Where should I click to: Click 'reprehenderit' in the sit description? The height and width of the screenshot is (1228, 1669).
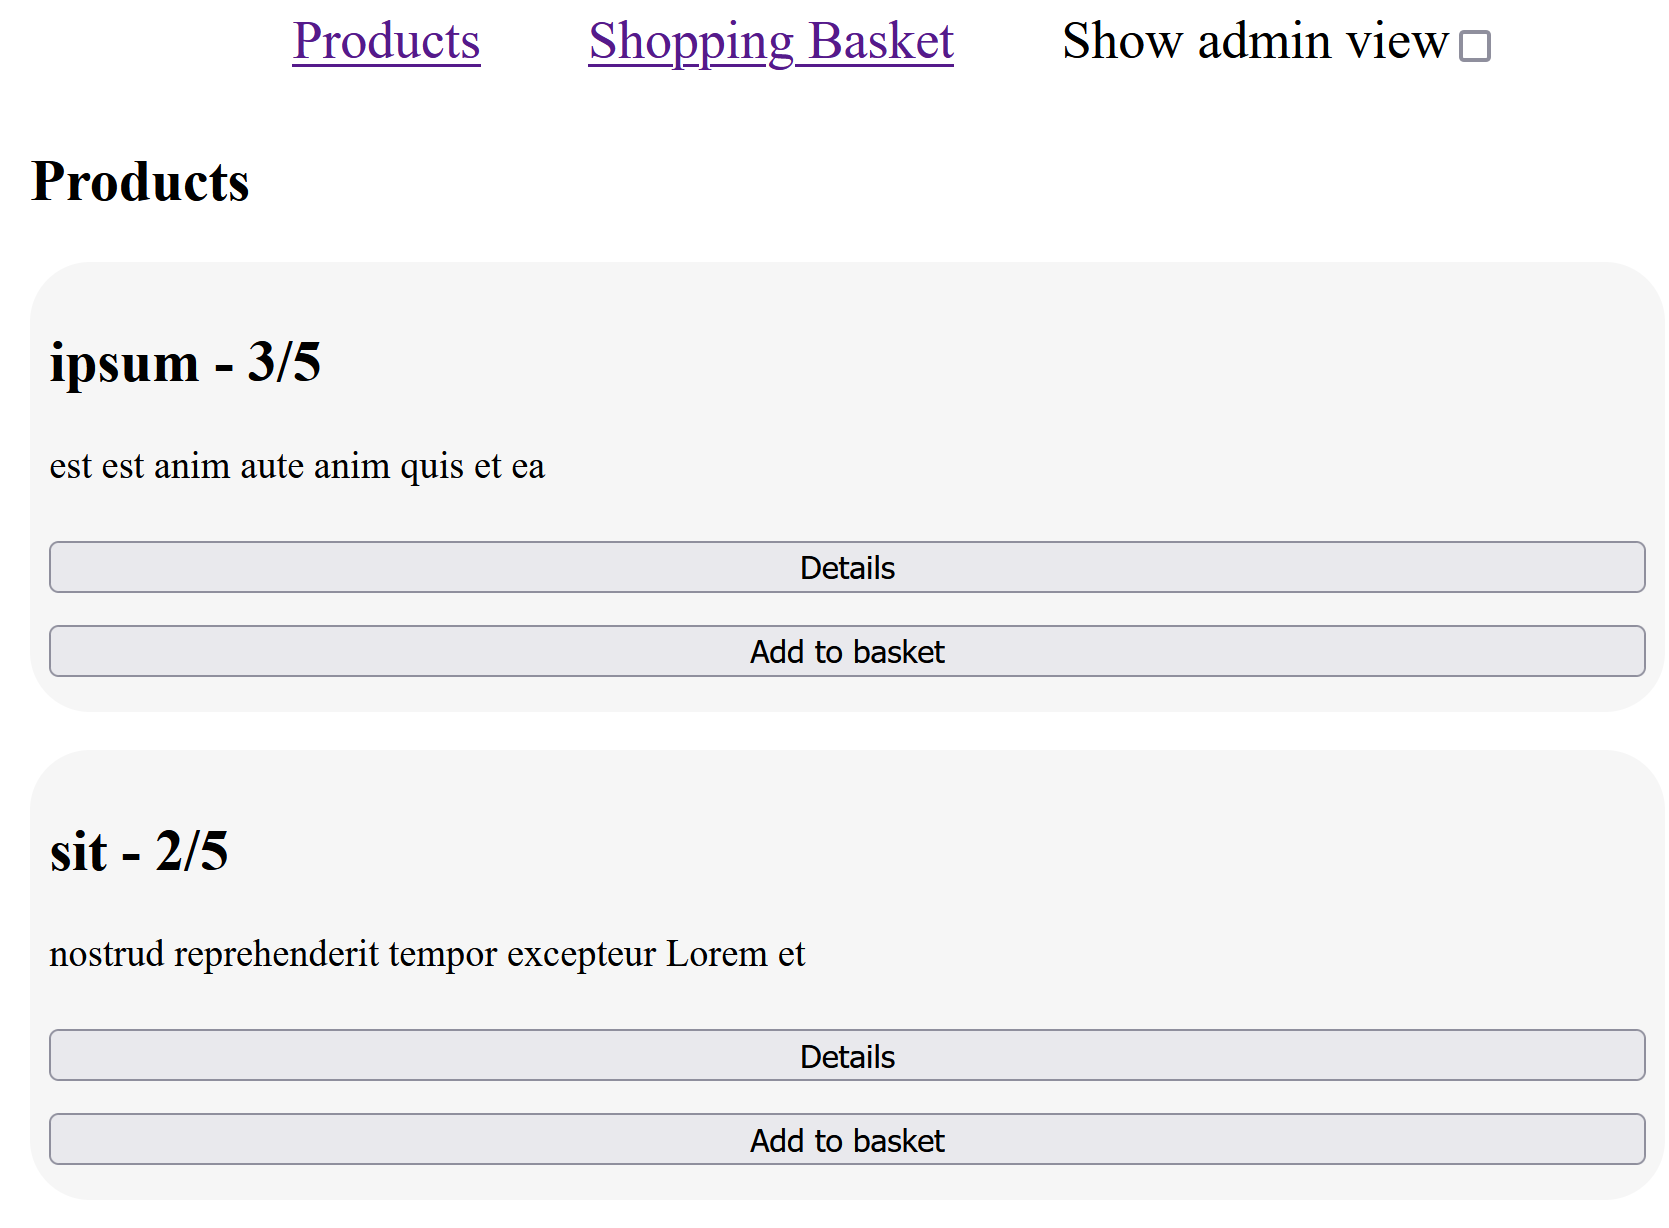coord(276,954)
